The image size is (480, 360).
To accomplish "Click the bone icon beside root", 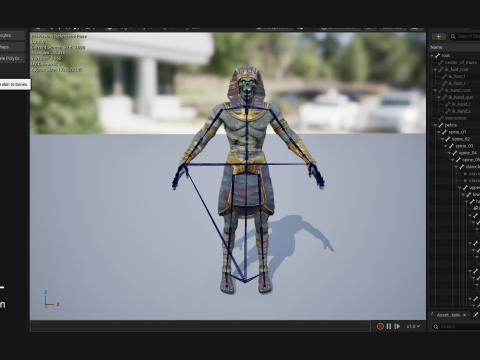I will coord(437,56).
